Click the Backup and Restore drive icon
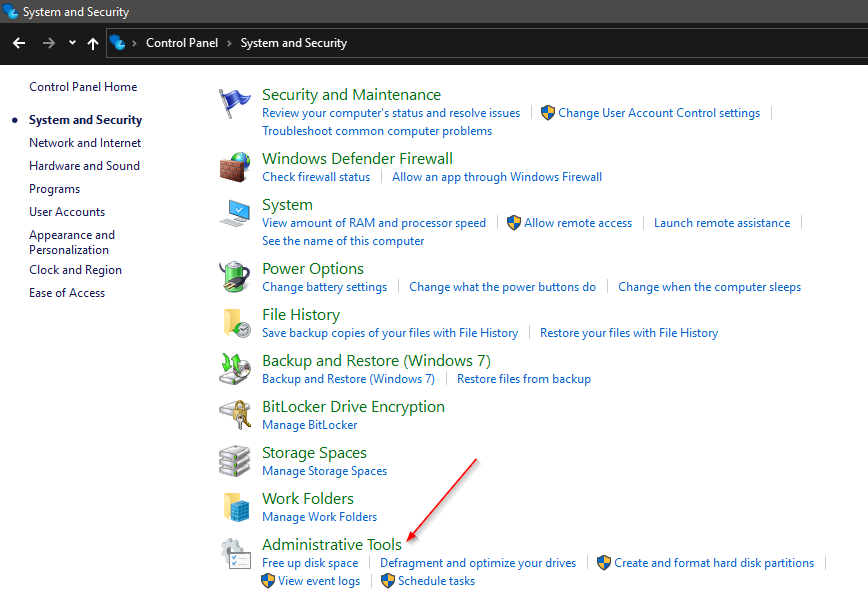 235,369
